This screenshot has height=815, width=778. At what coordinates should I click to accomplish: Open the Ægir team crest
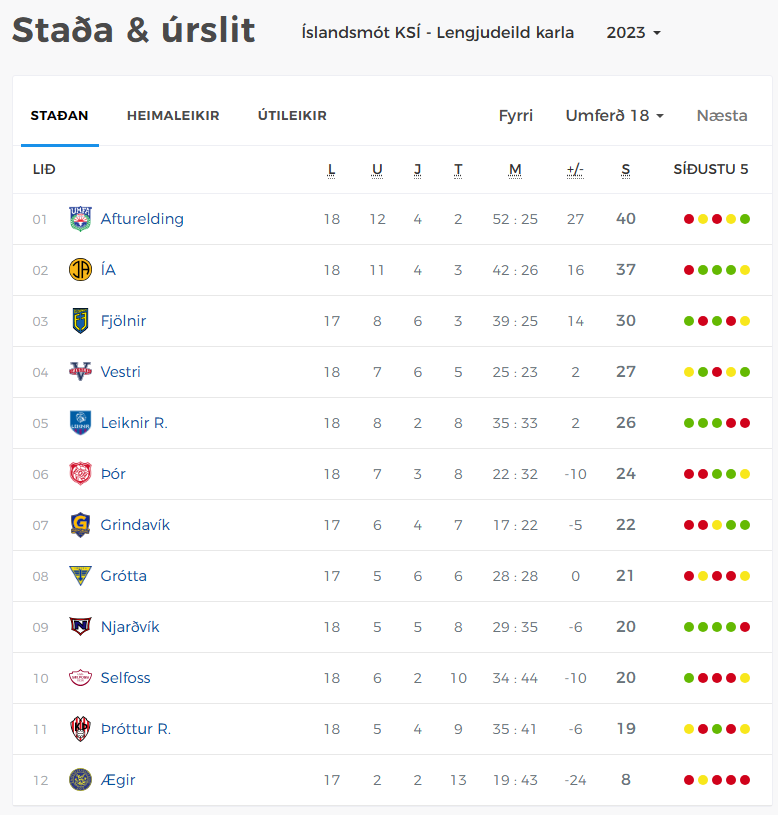coord(80,780)
